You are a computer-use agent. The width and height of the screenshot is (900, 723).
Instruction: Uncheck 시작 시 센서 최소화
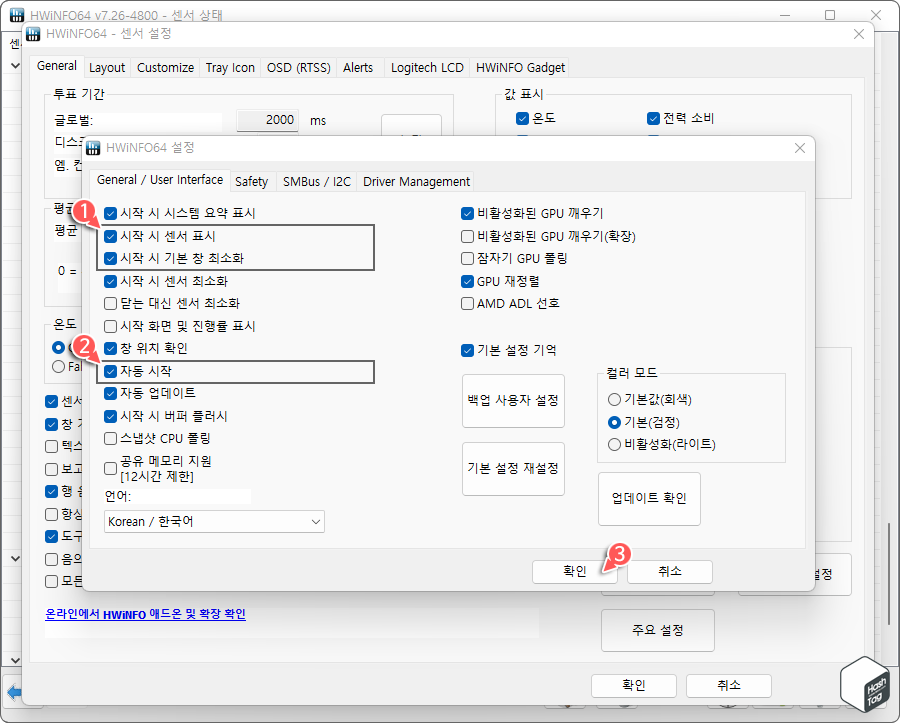click(110, 280)
